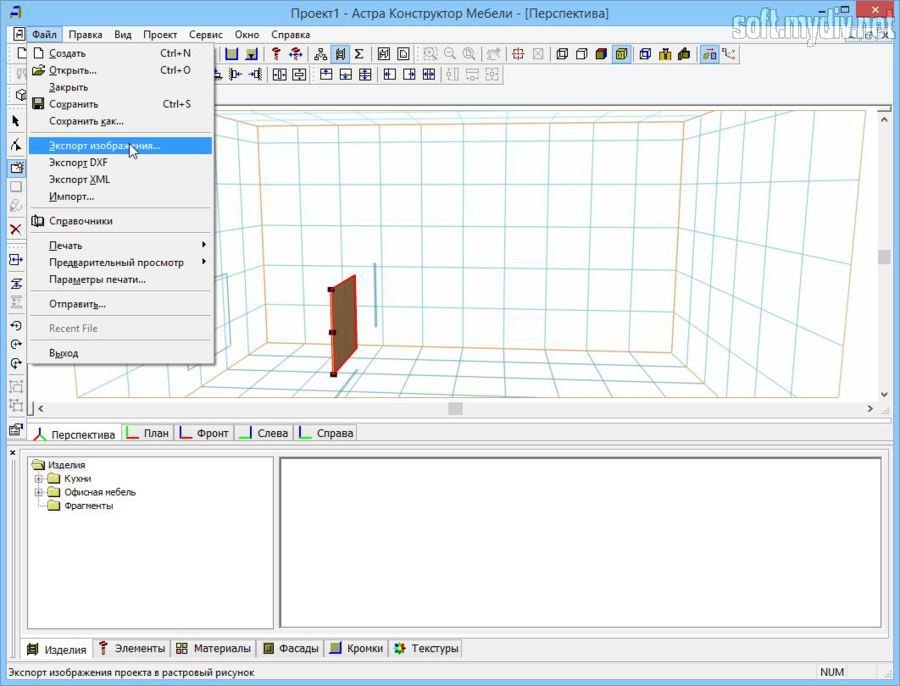Switch to the План view tab
900x686 pixels.
[146, 433]
